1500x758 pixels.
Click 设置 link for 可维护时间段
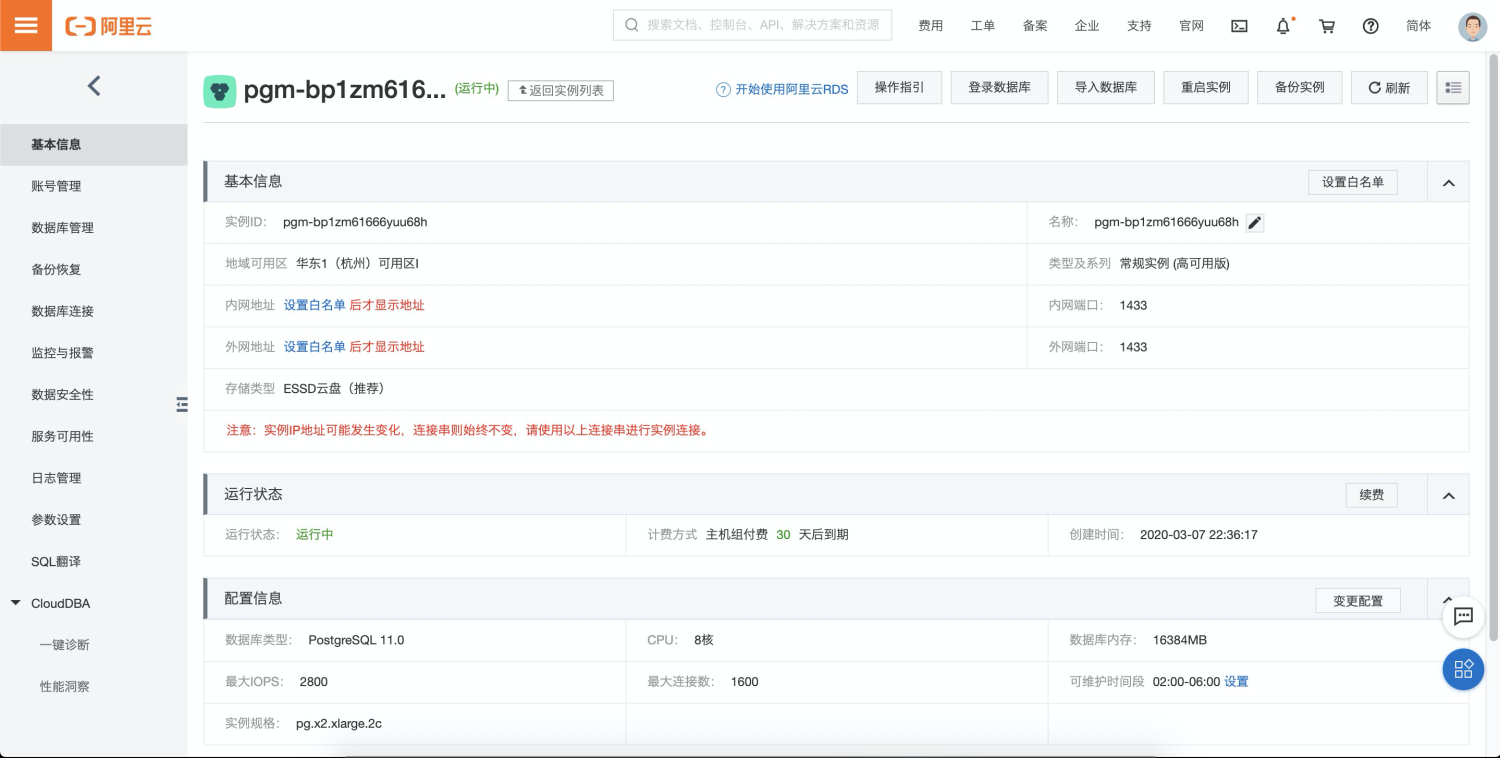point(1237,682)
